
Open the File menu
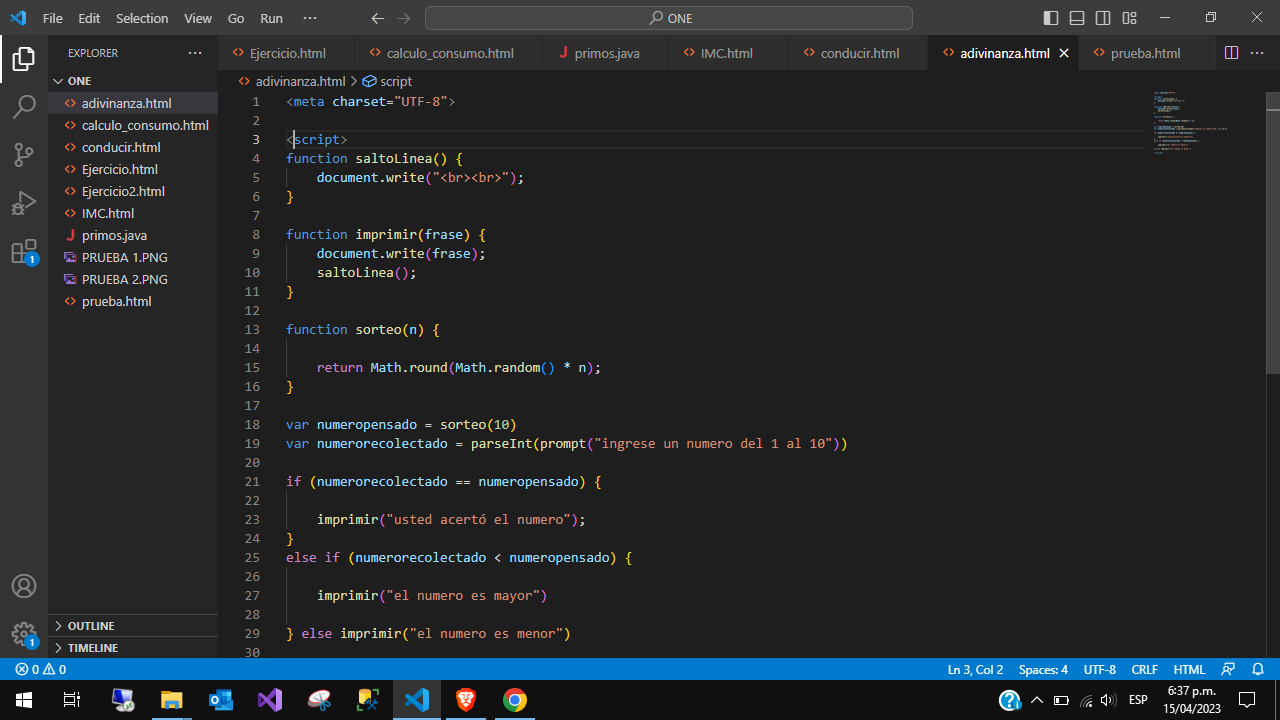pyautogui.click(x=52, y=18)
